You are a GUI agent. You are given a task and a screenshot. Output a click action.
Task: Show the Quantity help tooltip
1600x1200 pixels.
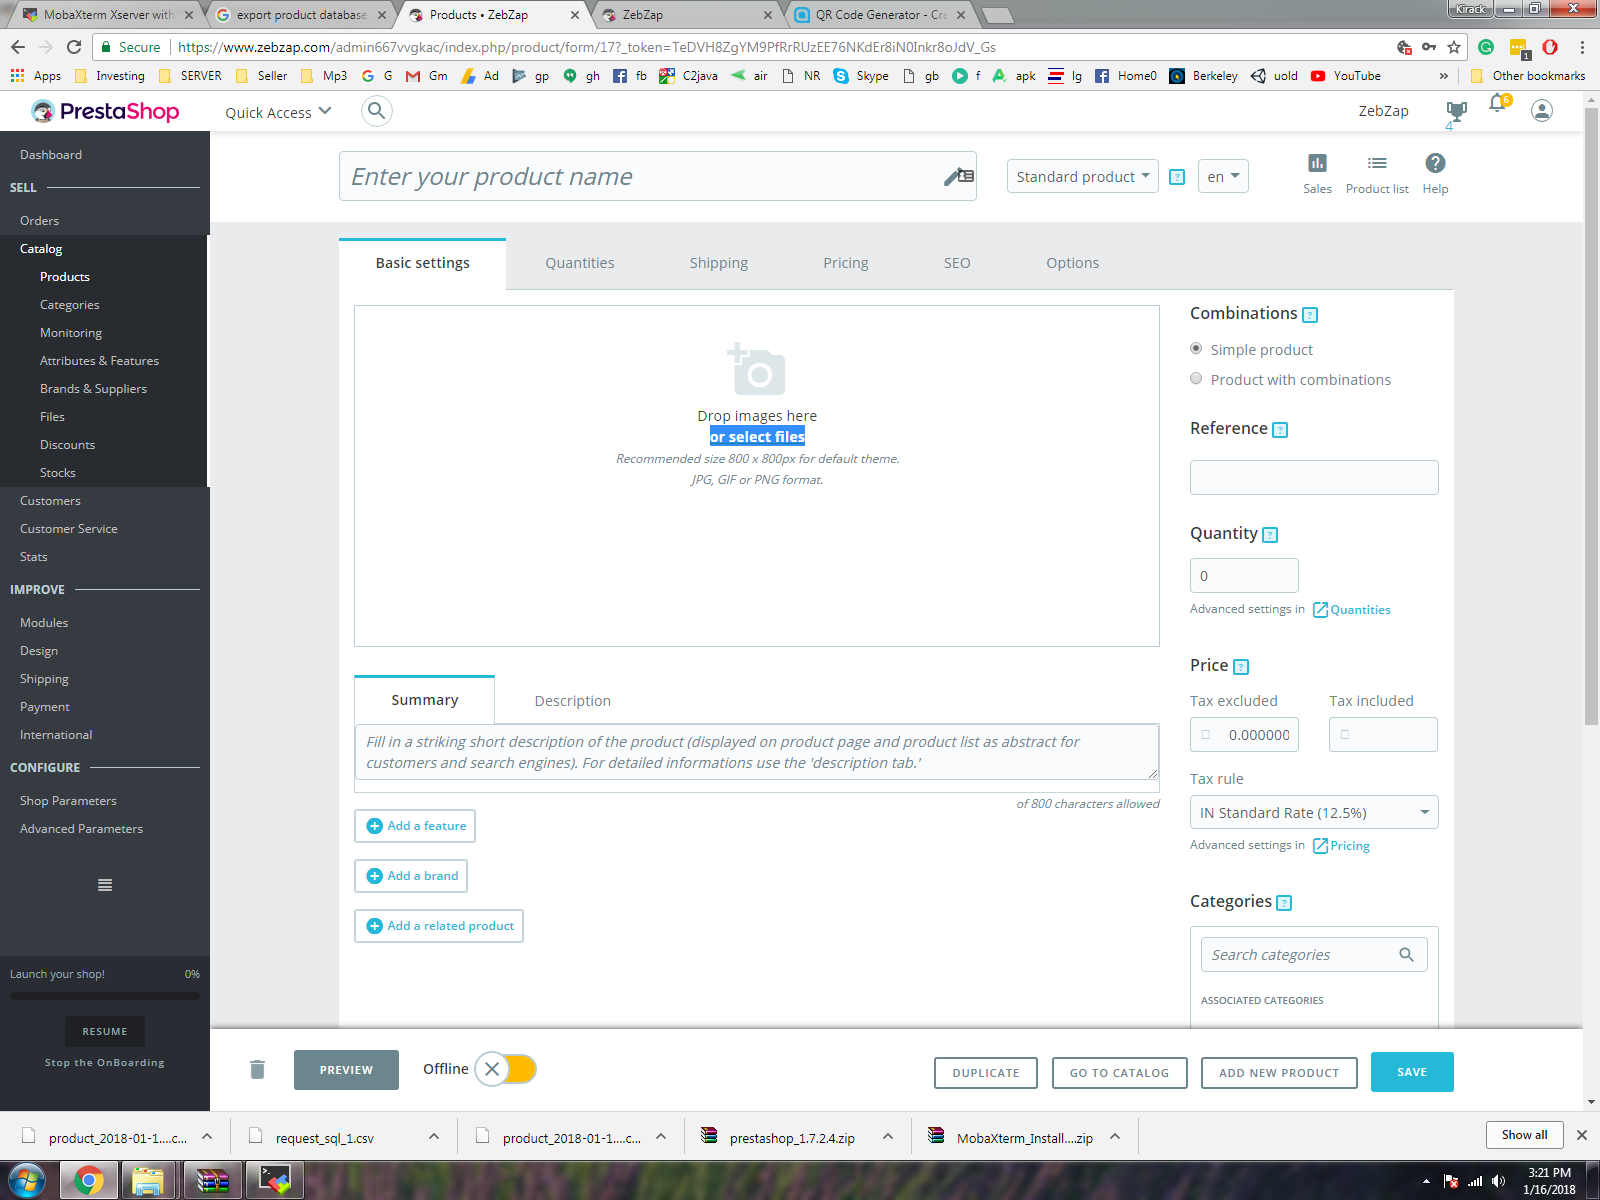tap(1270, 535)
